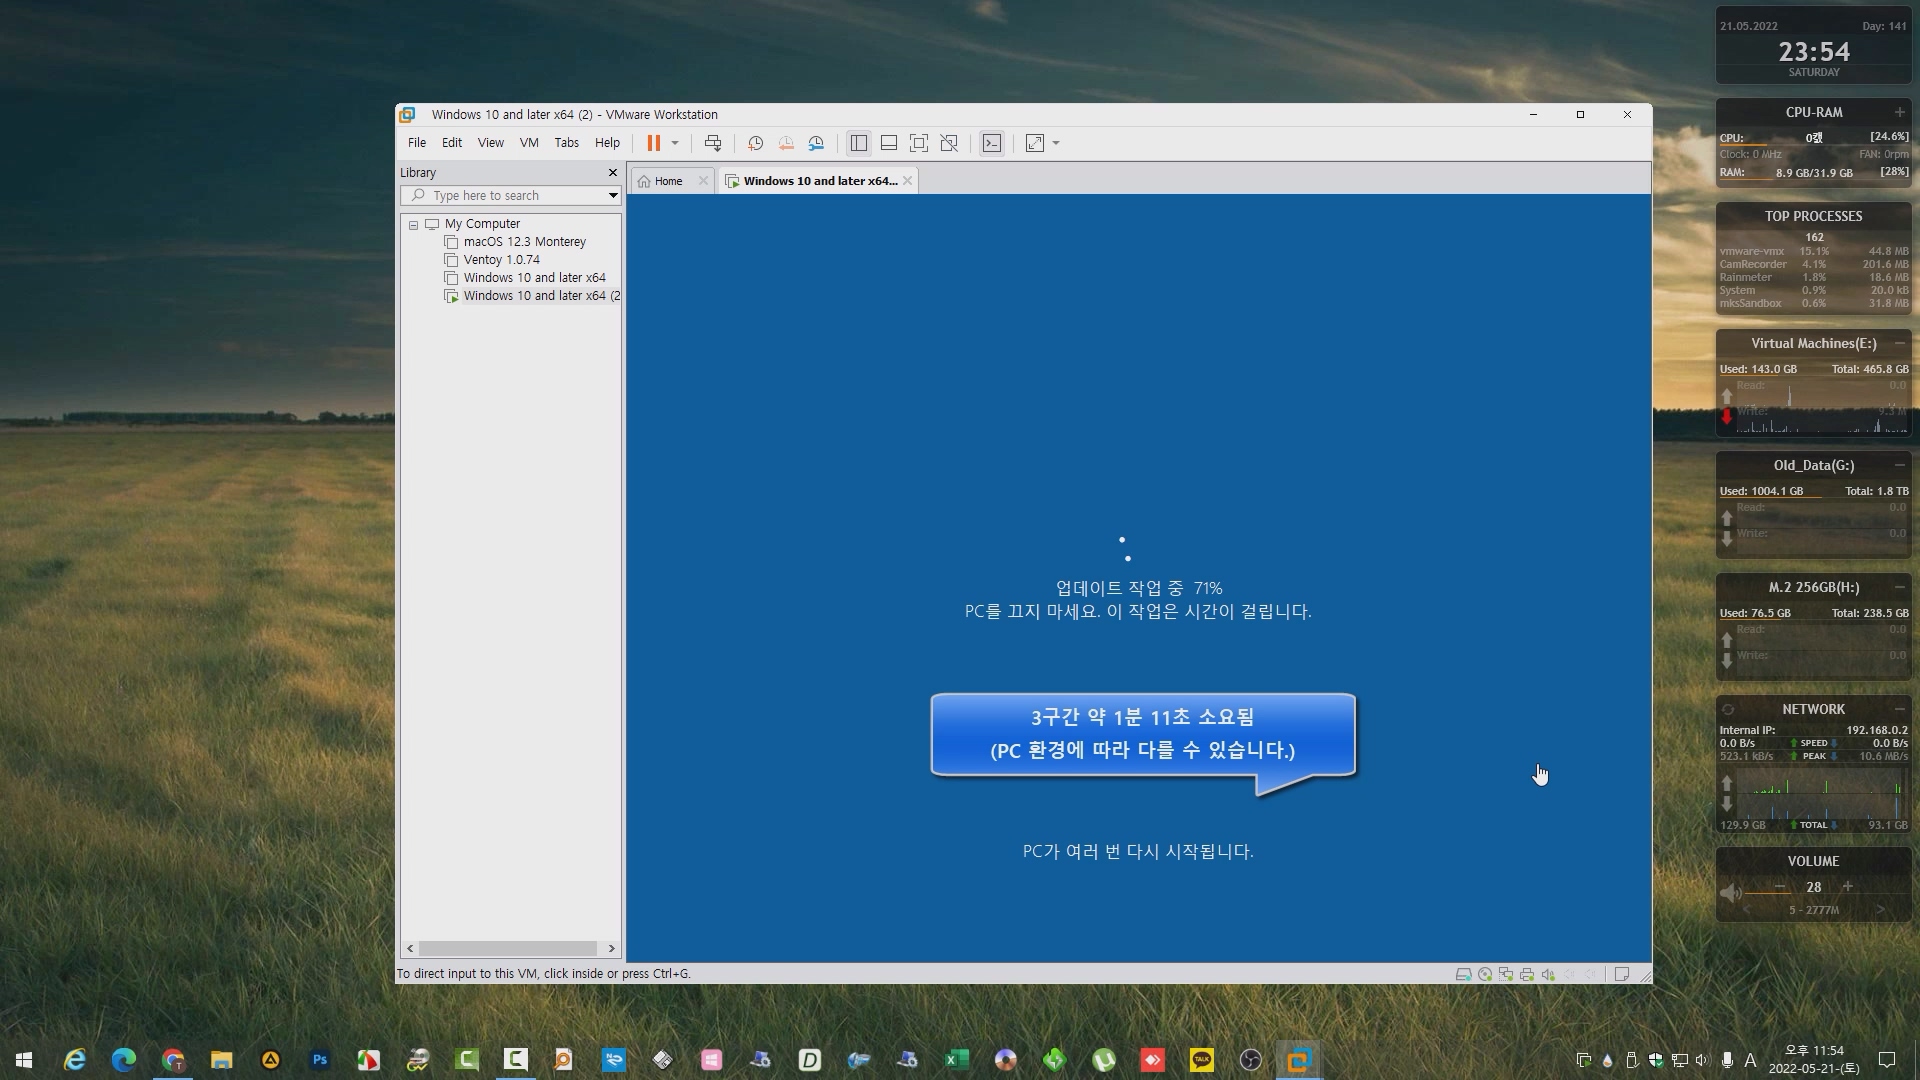Viewport: 1920px width, 1080px height.
Task: Open stretch guest dropdown arrow
Action: 1056,143
